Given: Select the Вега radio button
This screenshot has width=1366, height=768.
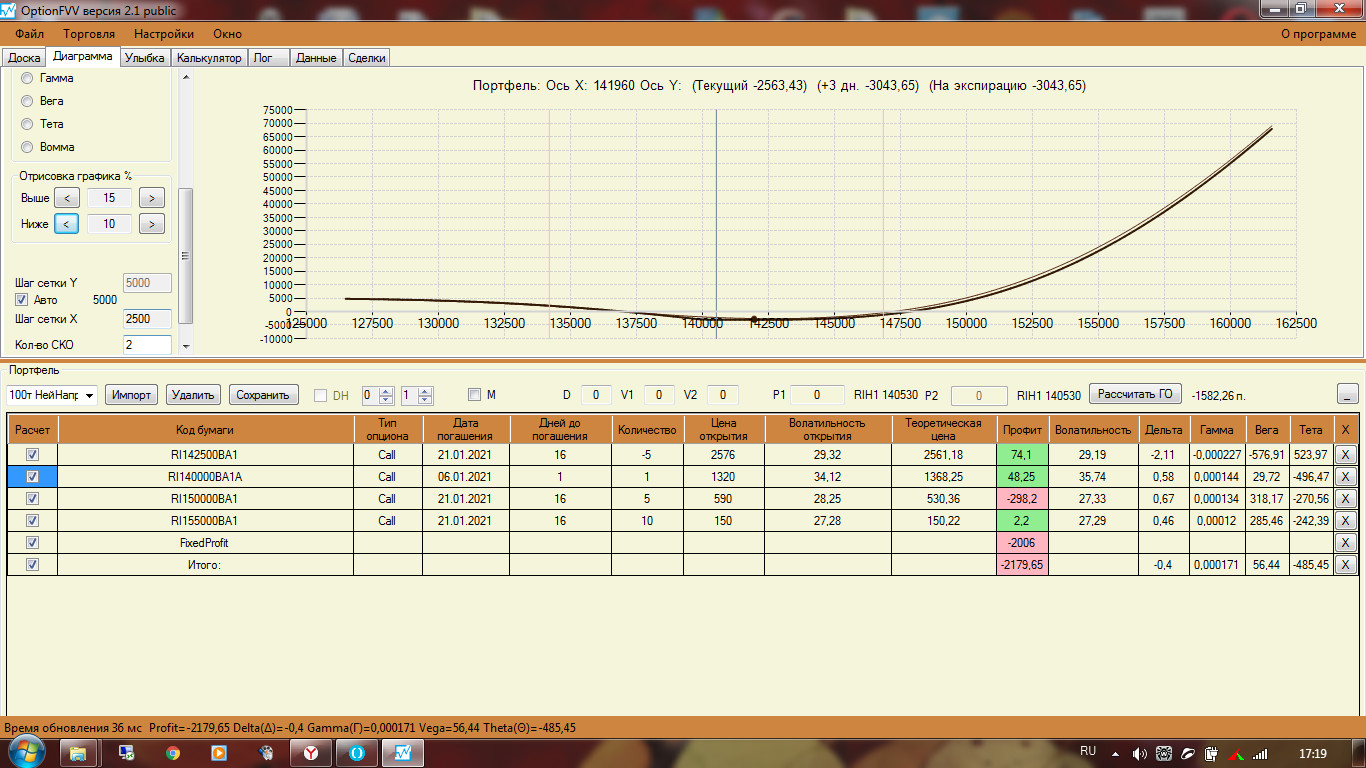Looking at the screenshot, I should [x=28, y=101].
